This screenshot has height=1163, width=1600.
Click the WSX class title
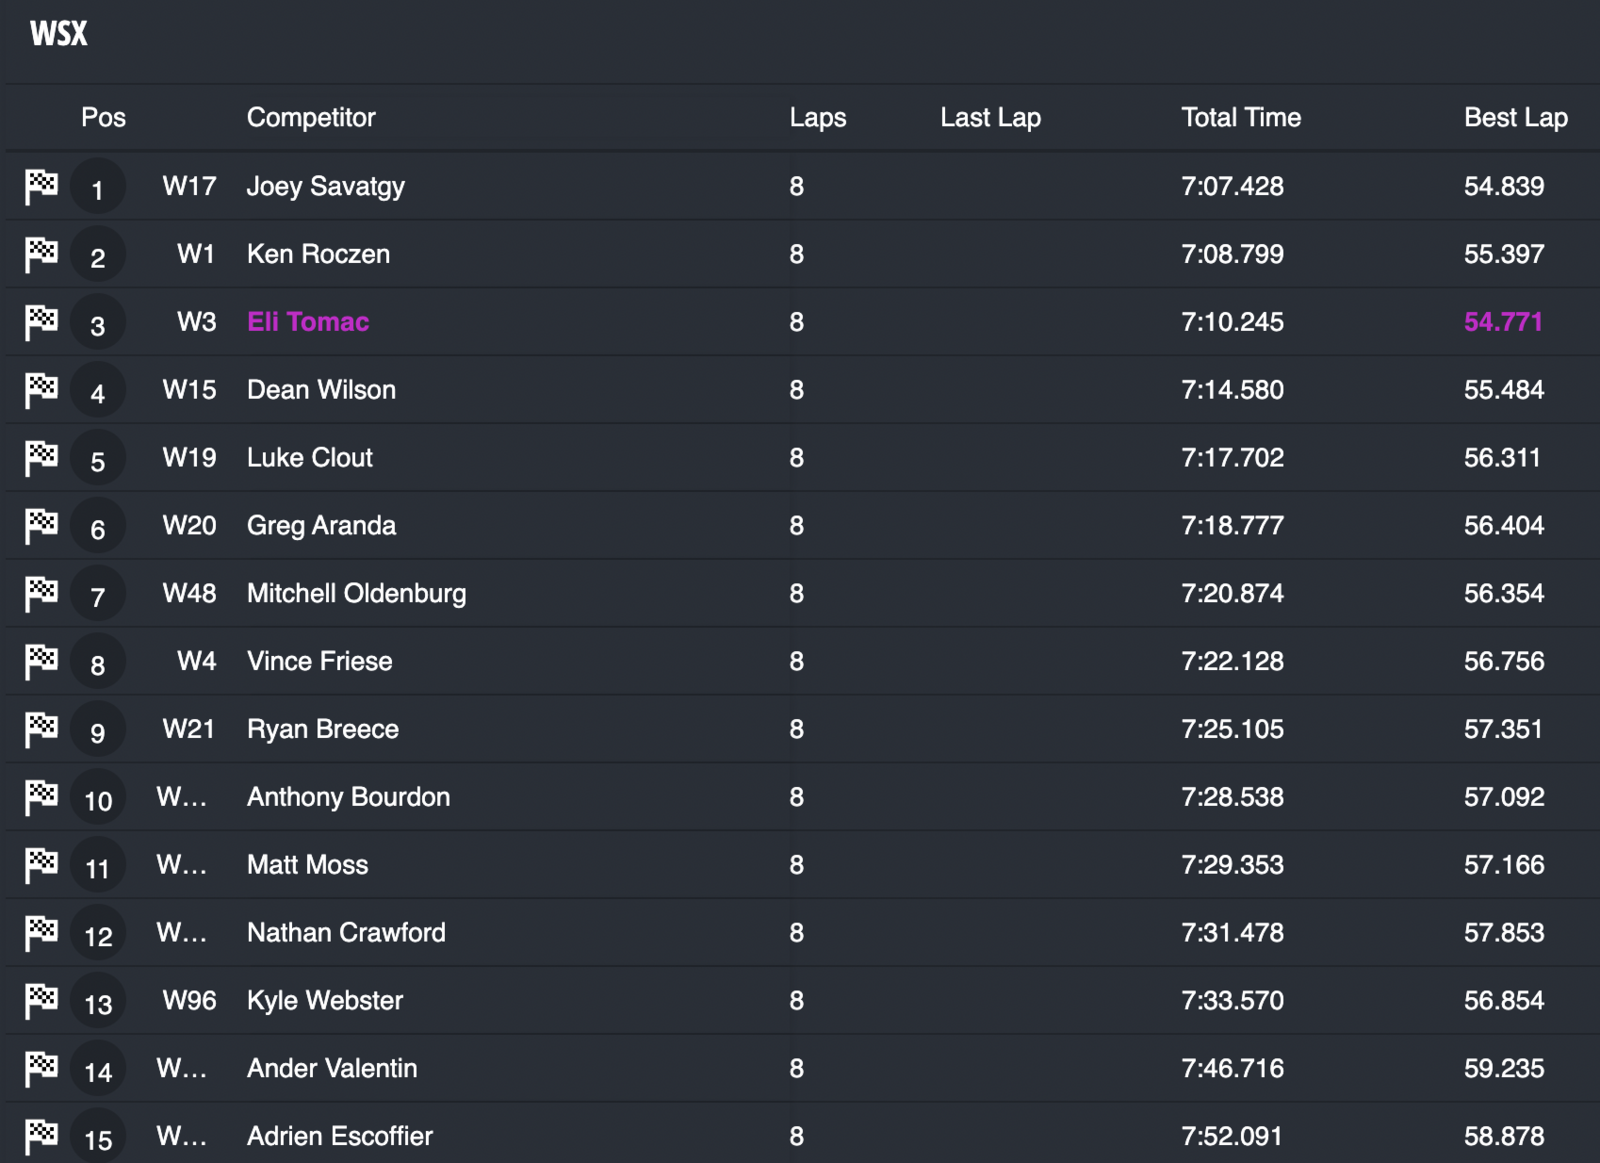point(59,34)
